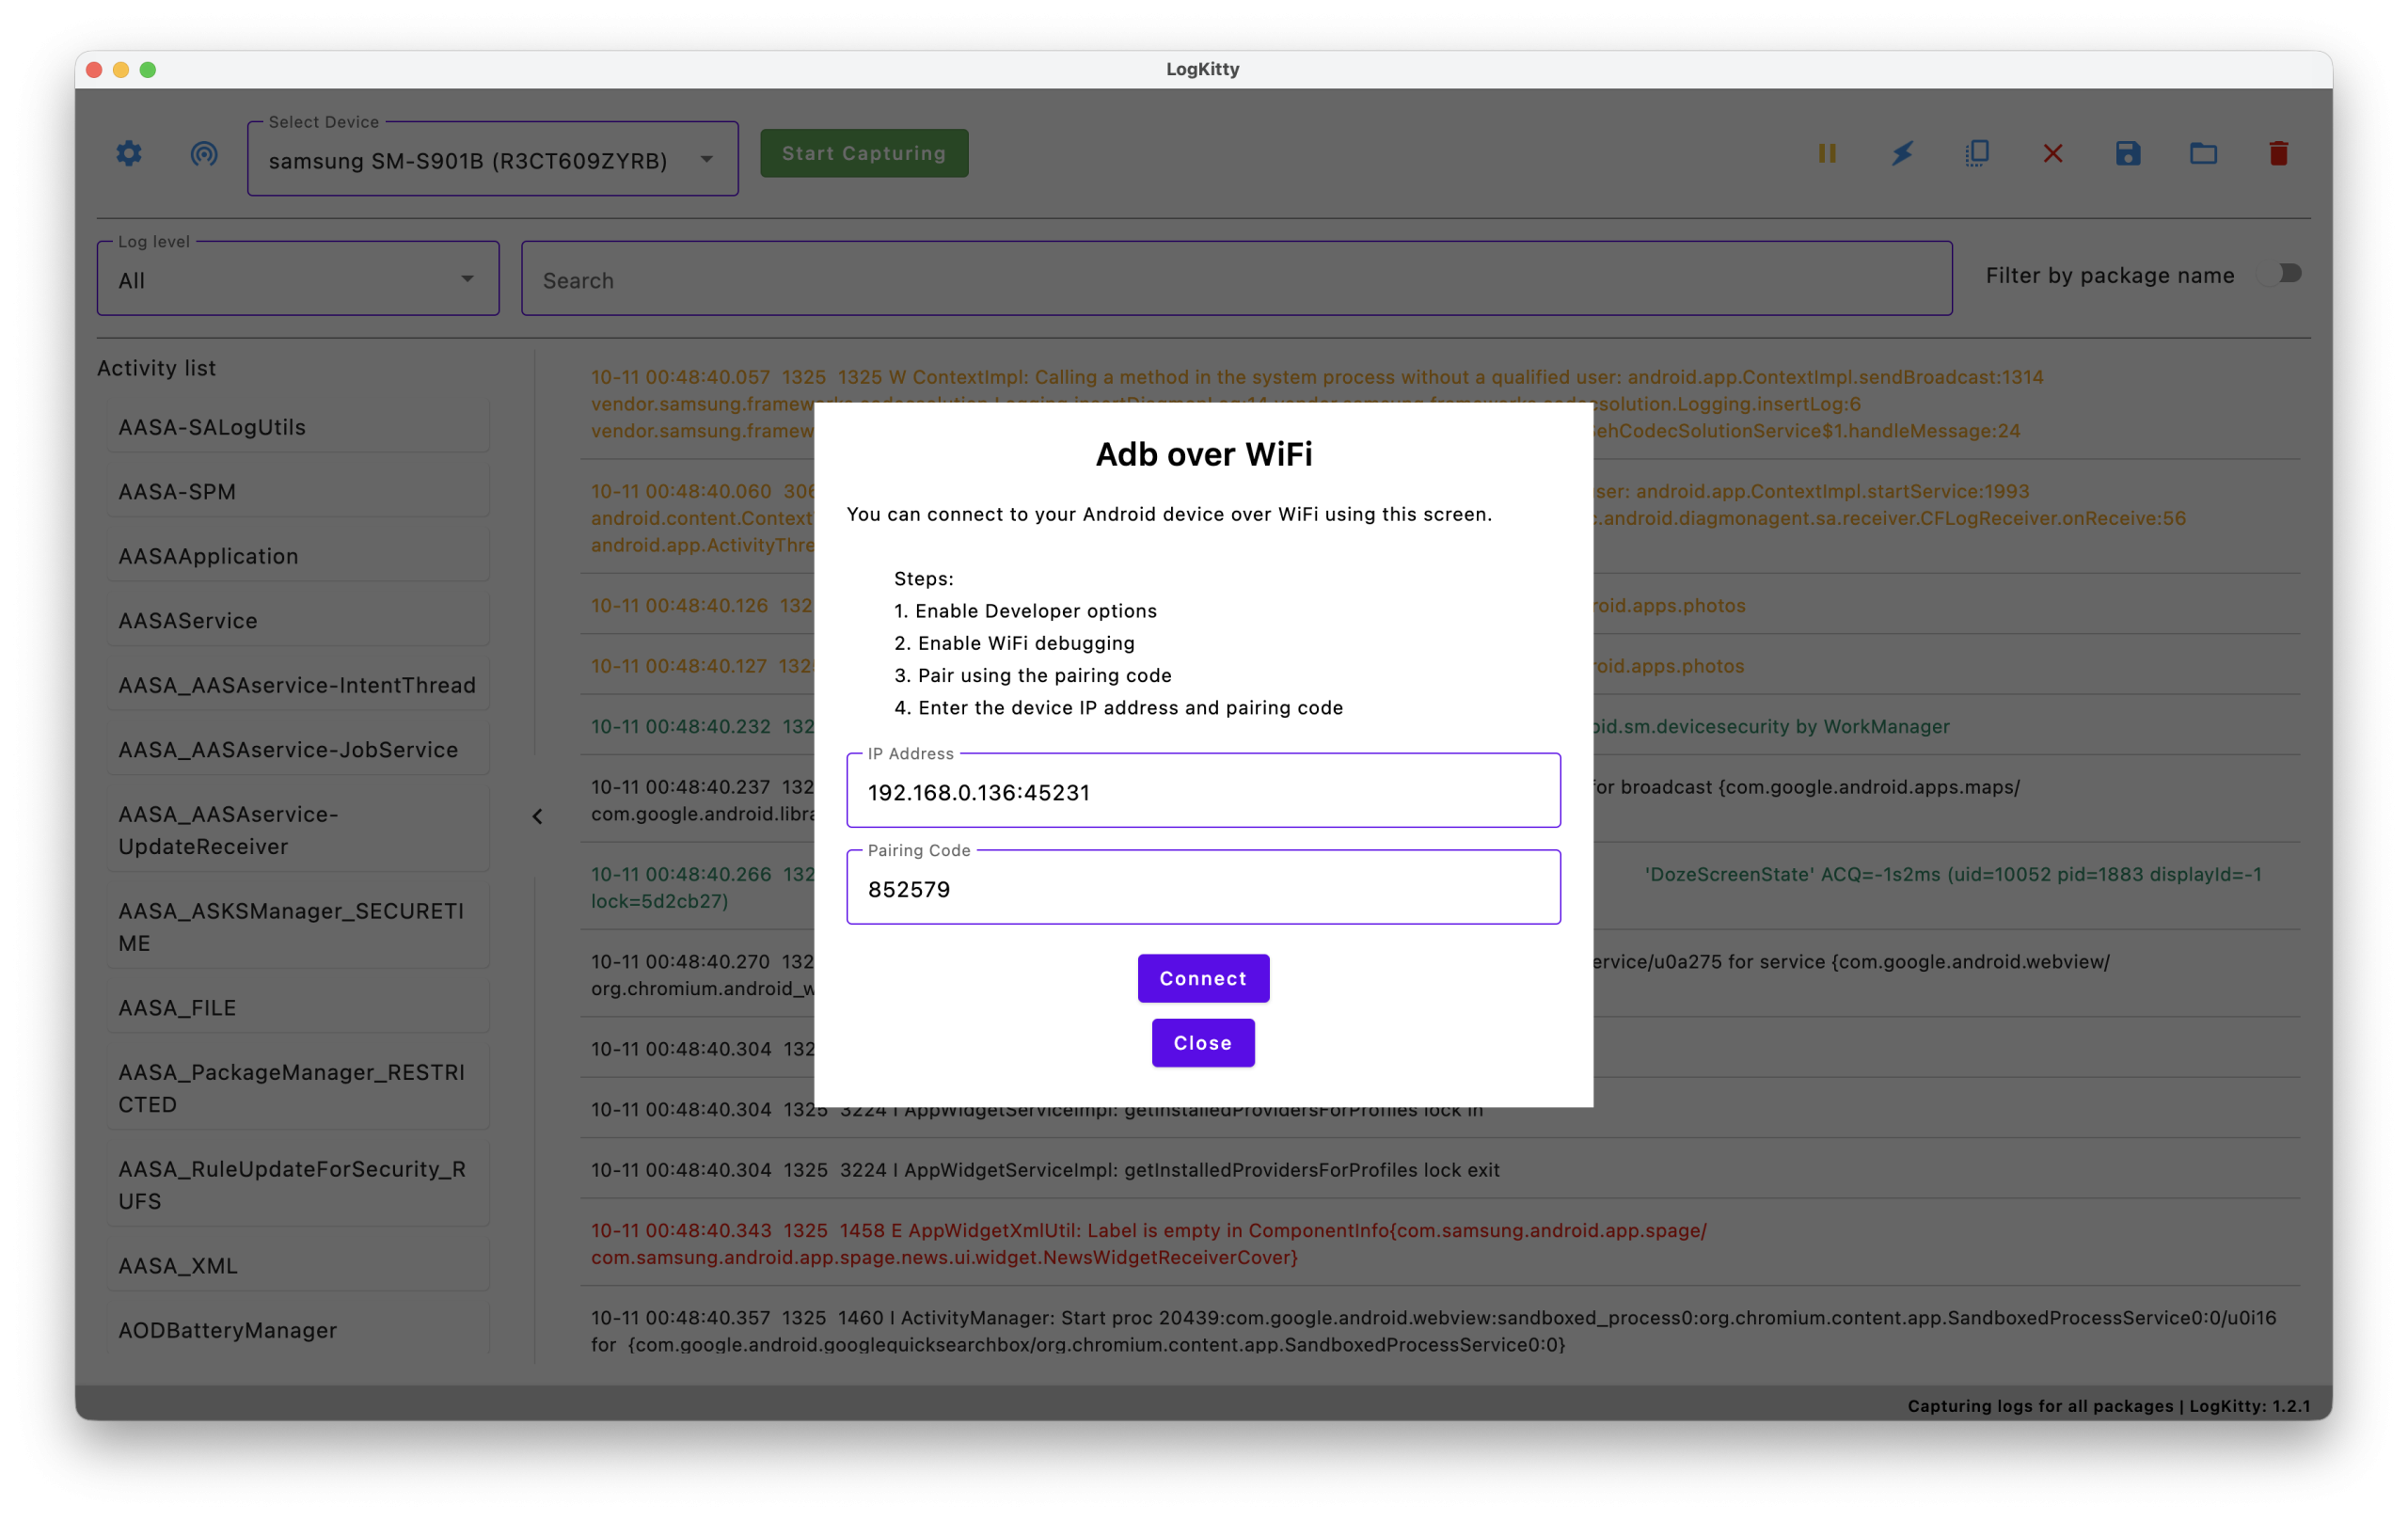2408x1520 pixels.
Task: Click the red trash delete icon
Action: pyautogui.click(x=2279, y=153)
